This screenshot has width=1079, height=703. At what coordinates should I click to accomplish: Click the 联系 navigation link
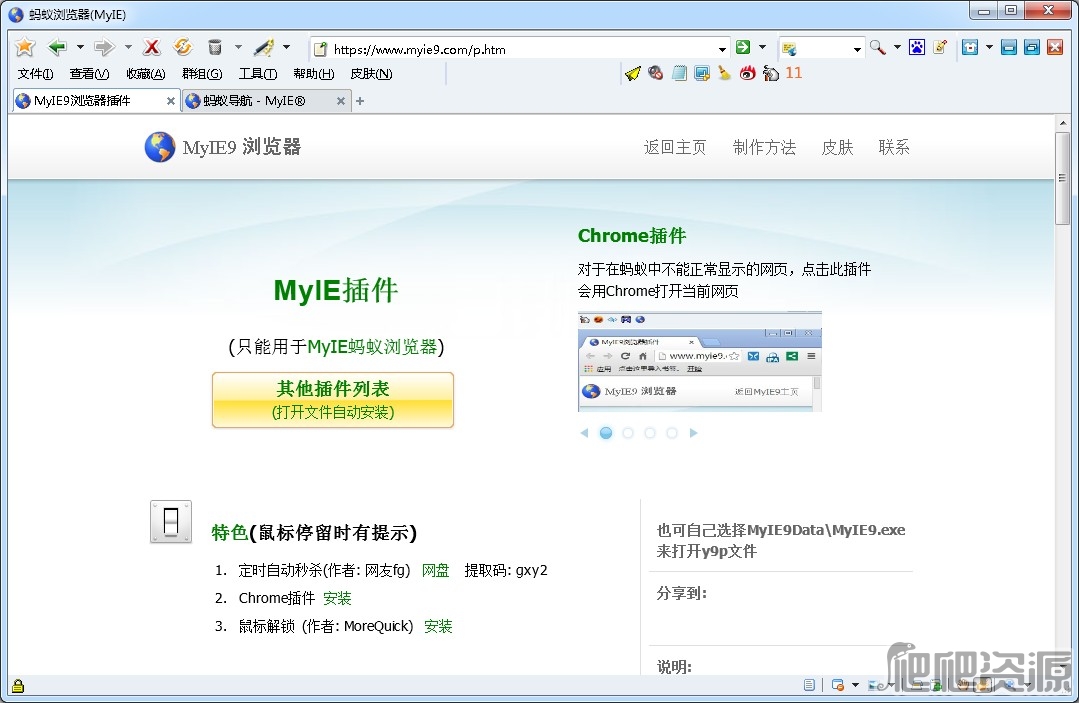pos(894,147)
